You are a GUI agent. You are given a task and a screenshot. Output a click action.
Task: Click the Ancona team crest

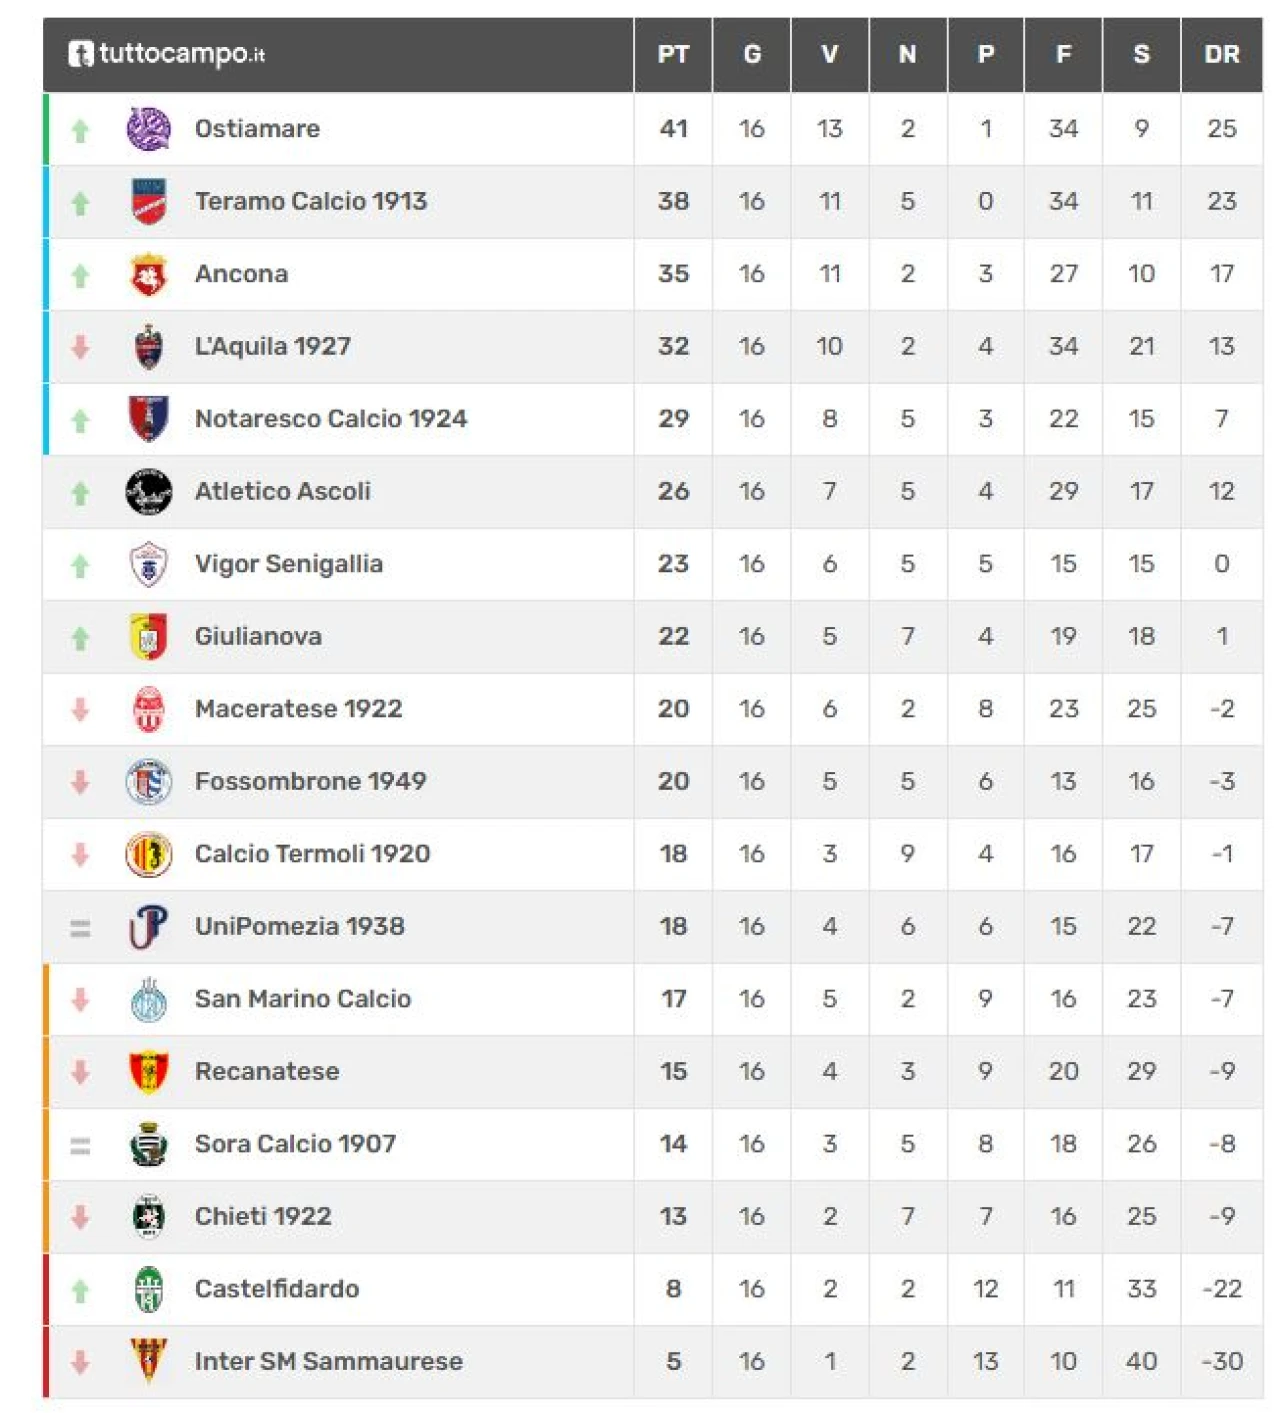148,274
